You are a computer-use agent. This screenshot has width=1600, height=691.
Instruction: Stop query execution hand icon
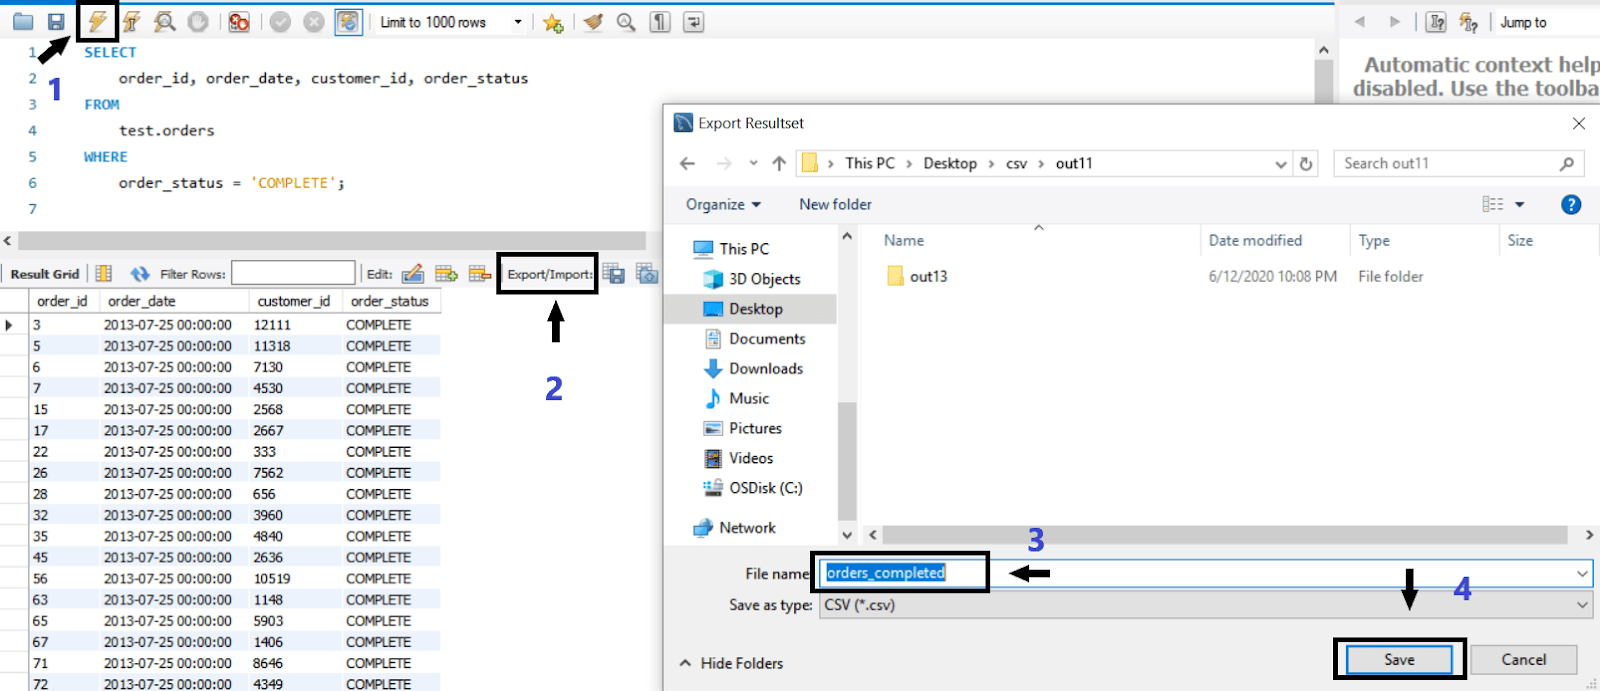coord(198,22)
